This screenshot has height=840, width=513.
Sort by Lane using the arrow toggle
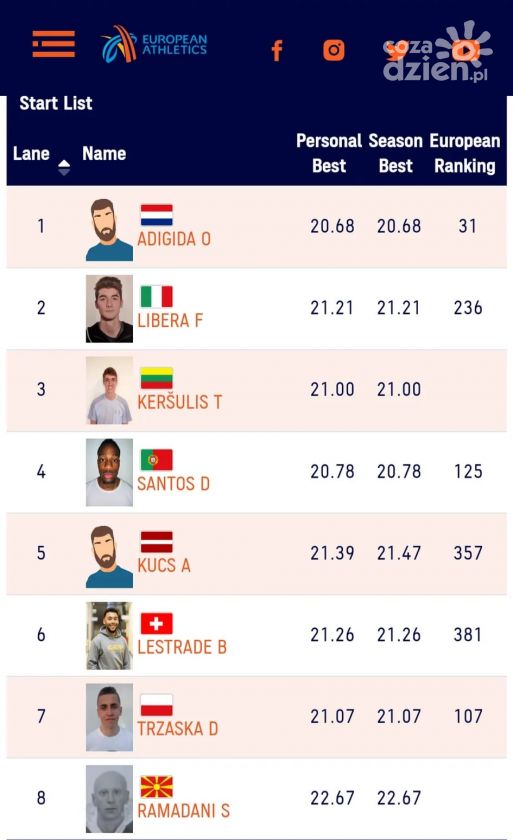[64, 168]
